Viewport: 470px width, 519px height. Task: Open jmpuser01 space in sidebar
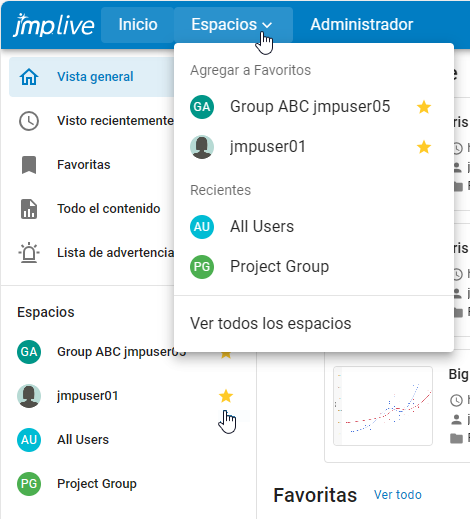[88, 396]
